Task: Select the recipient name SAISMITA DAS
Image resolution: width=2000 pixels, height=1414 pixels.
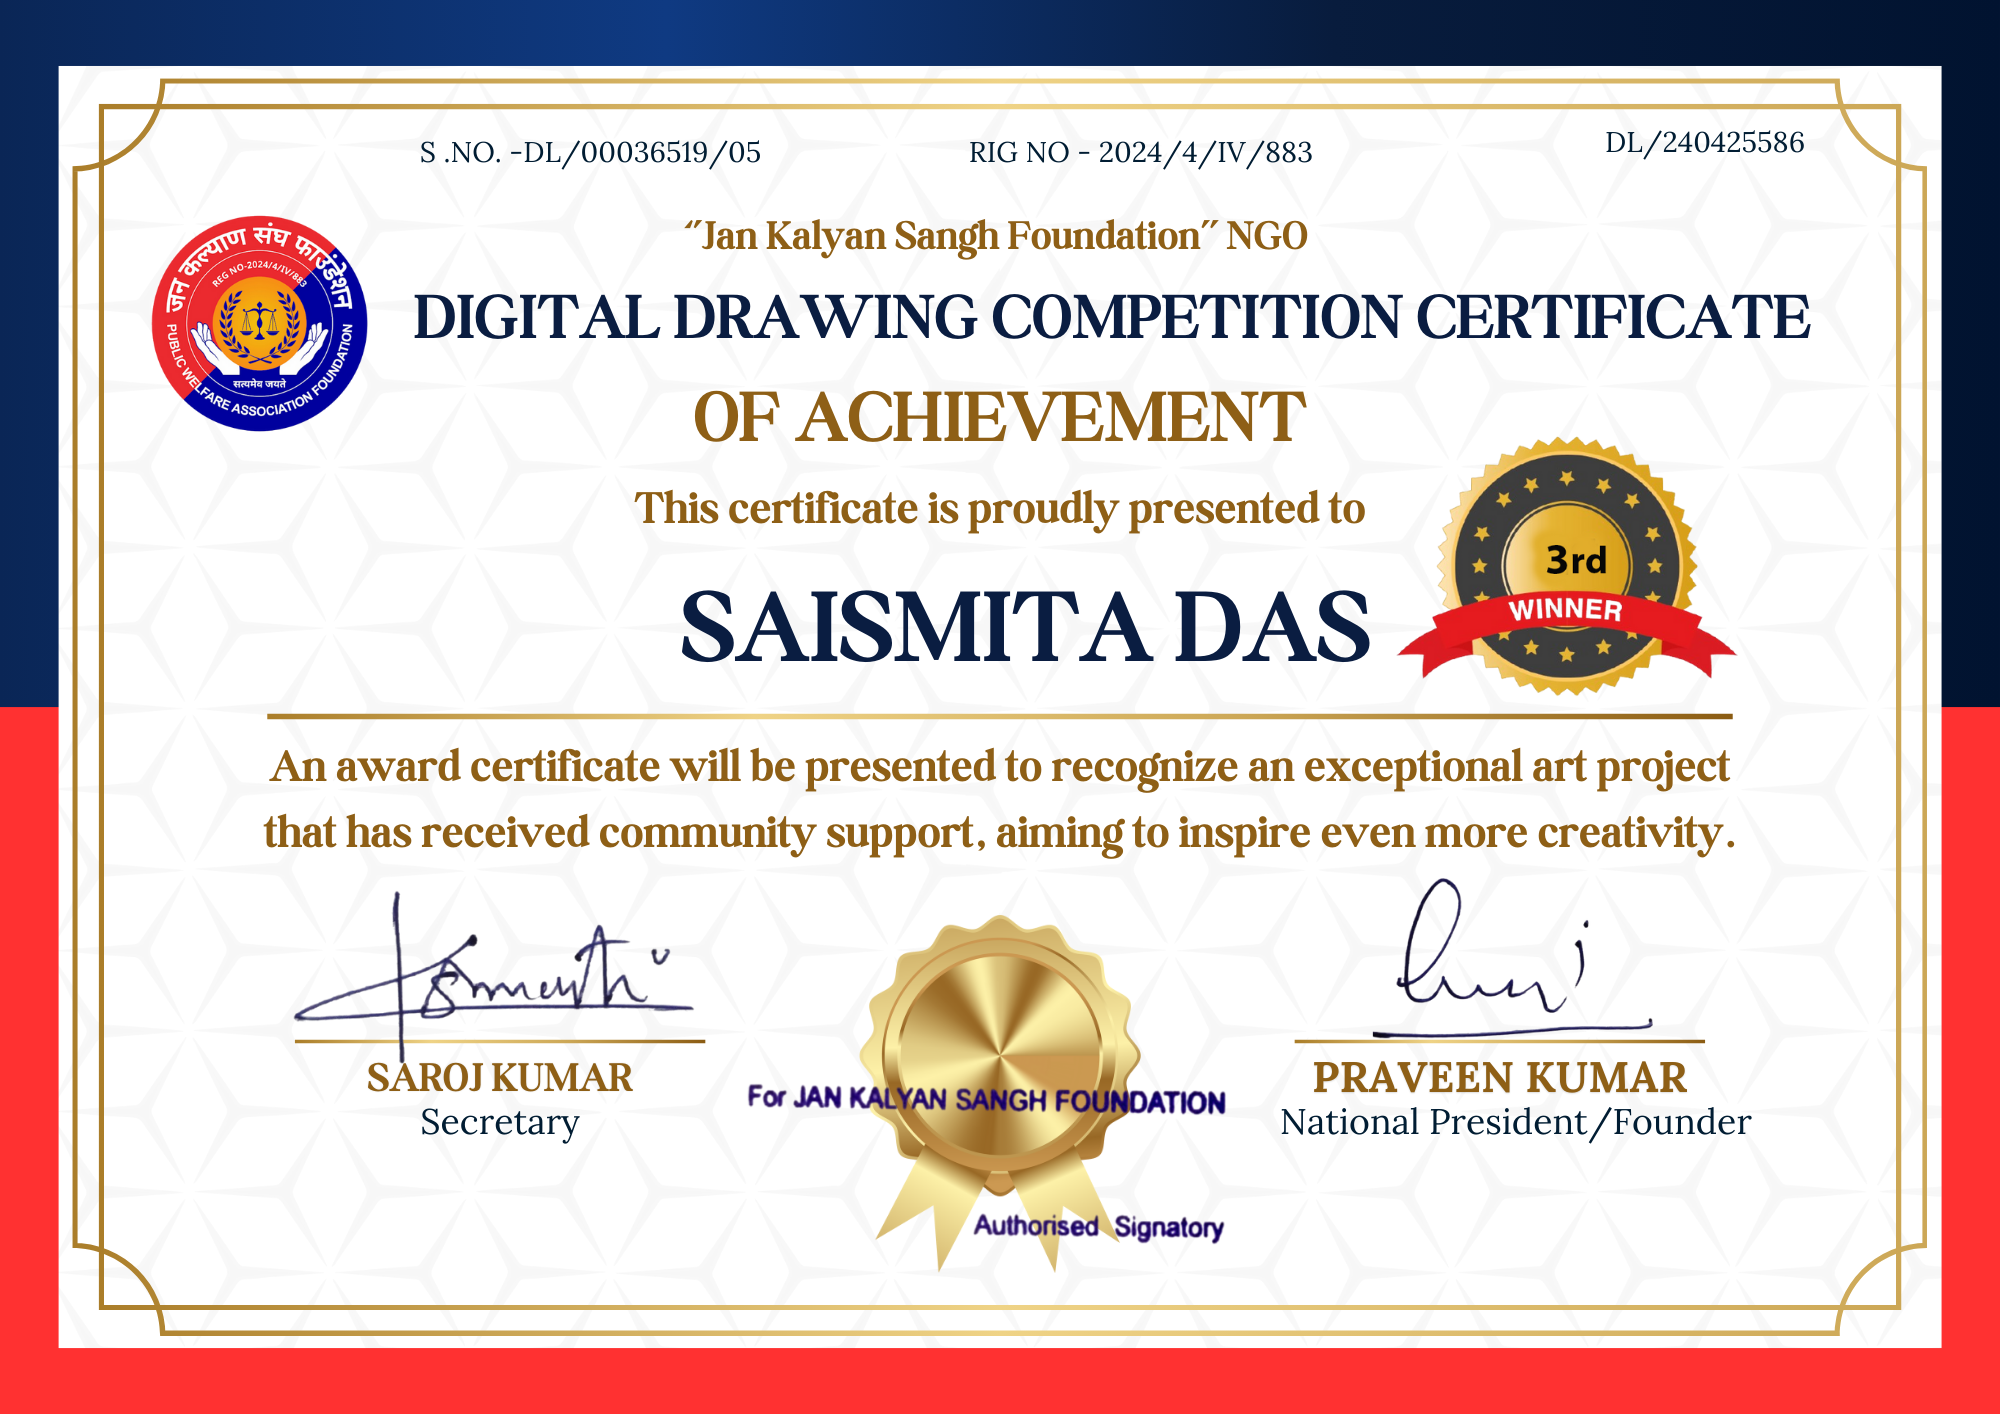Action: (1027, 629)
